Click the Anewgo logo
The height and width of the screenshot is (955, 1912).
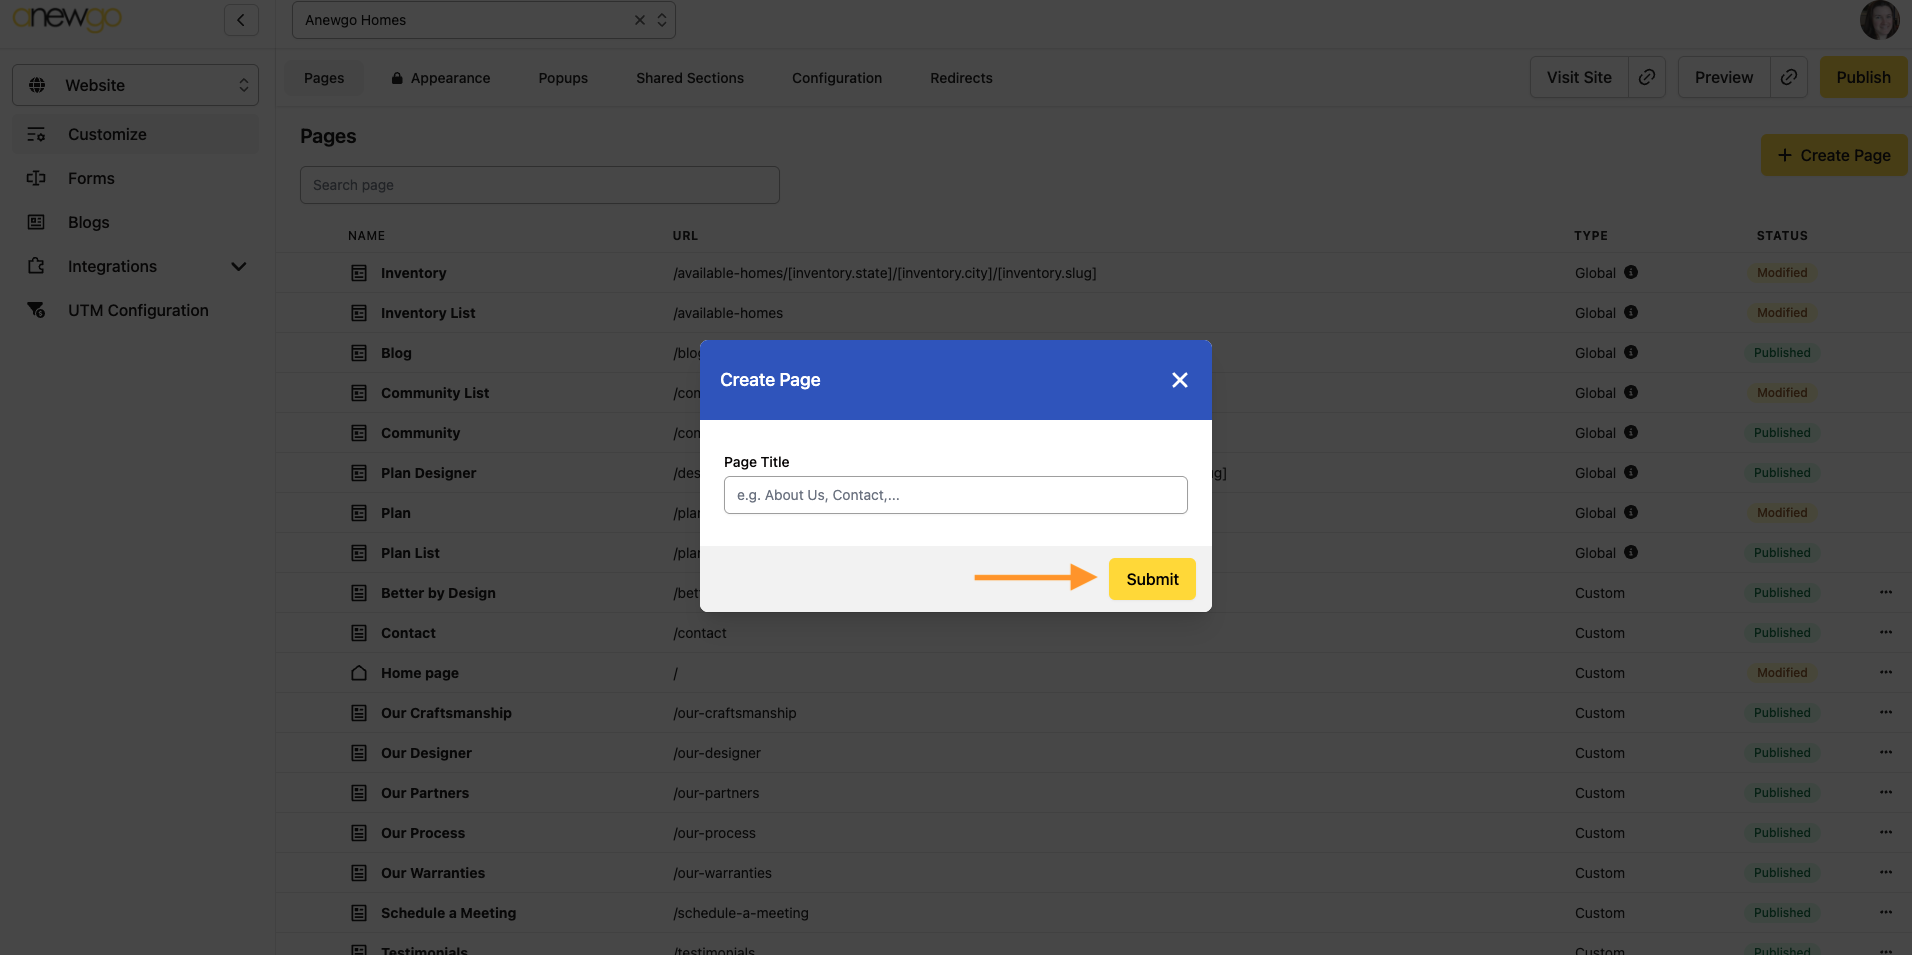(67, 18)
